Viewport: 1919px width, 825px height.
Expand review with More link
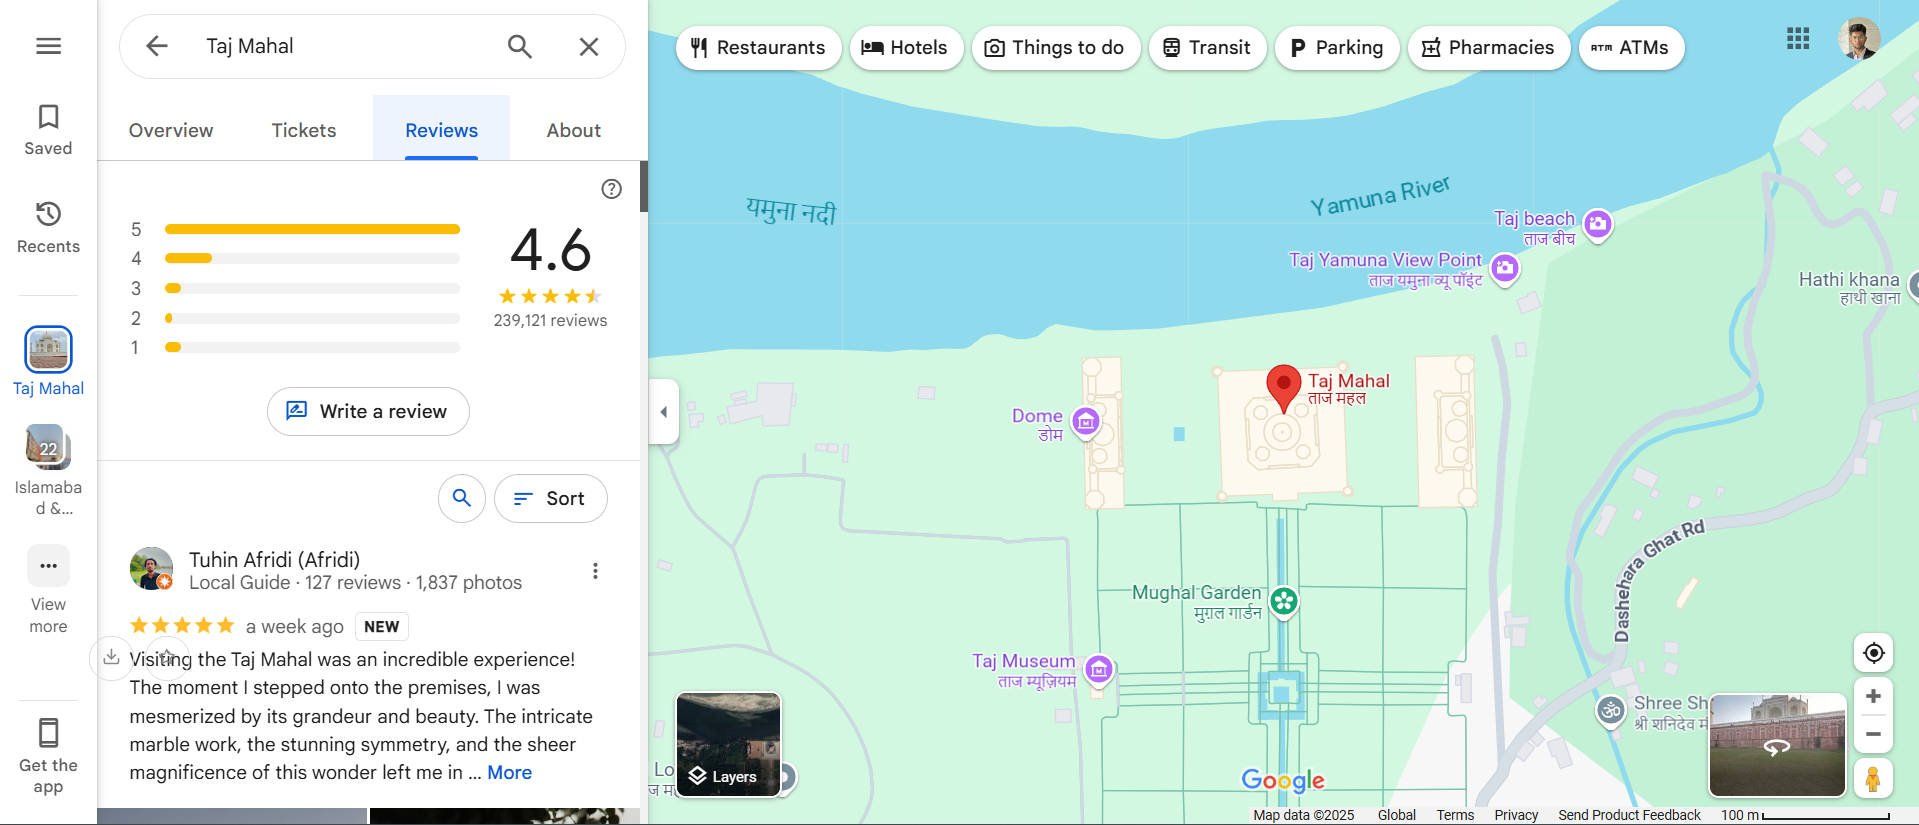510,772
